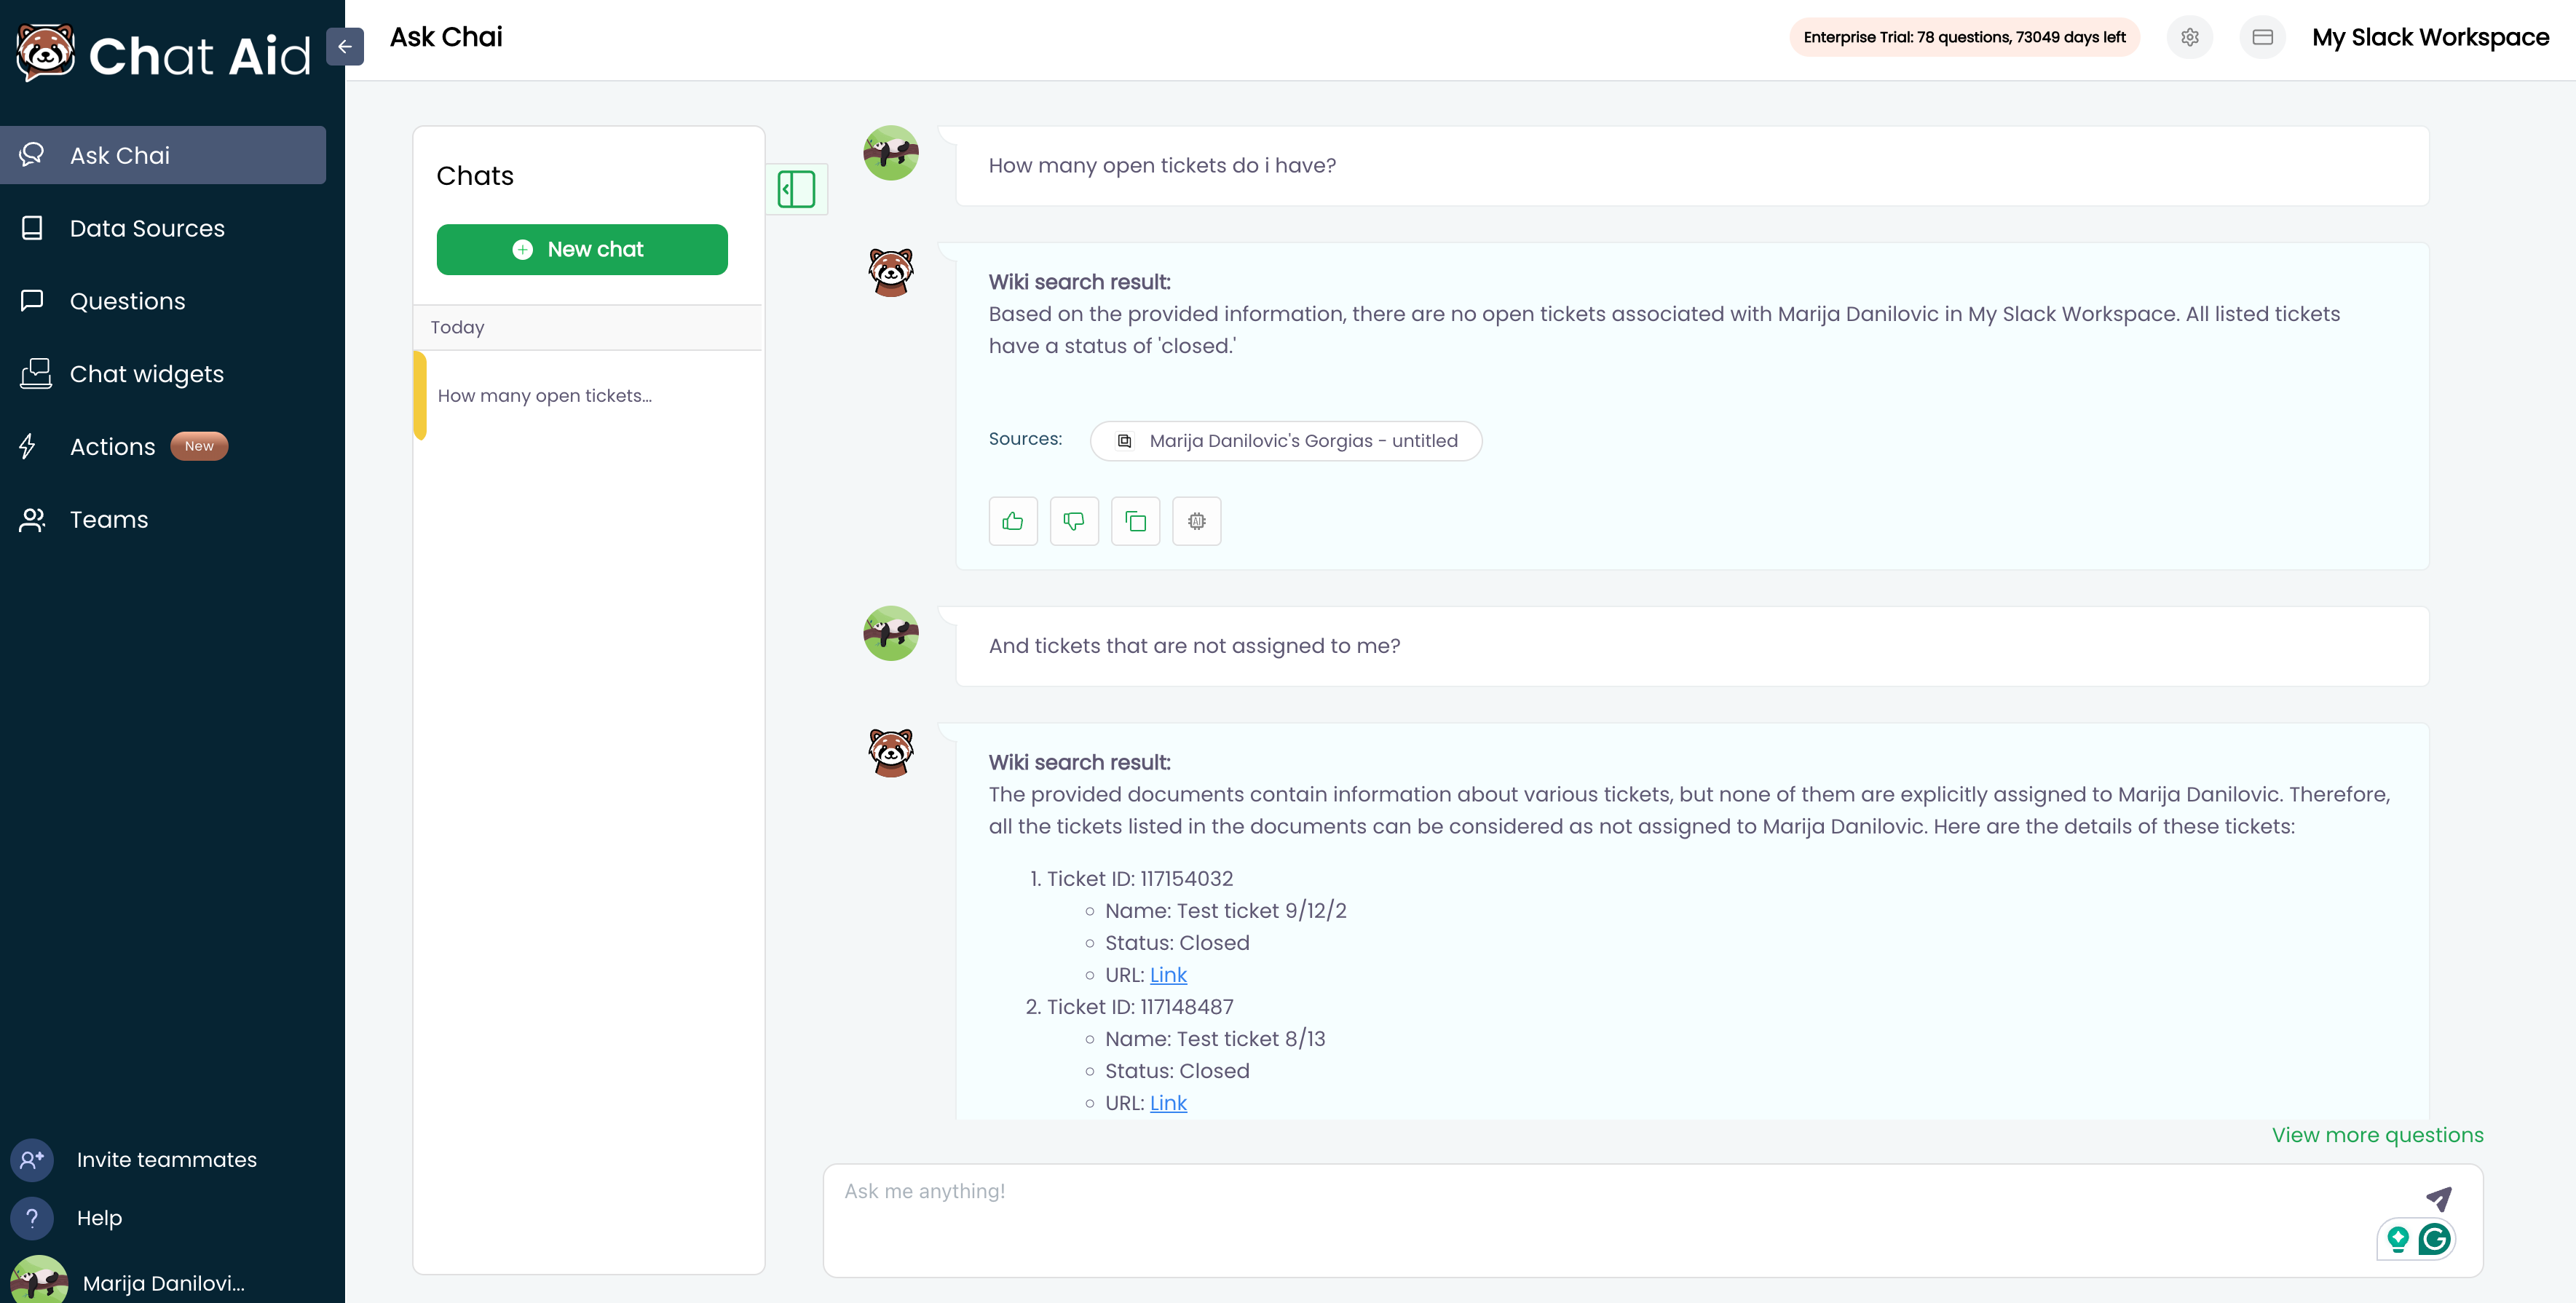Click the Chat widgets laptop icon

coord(35,373)
